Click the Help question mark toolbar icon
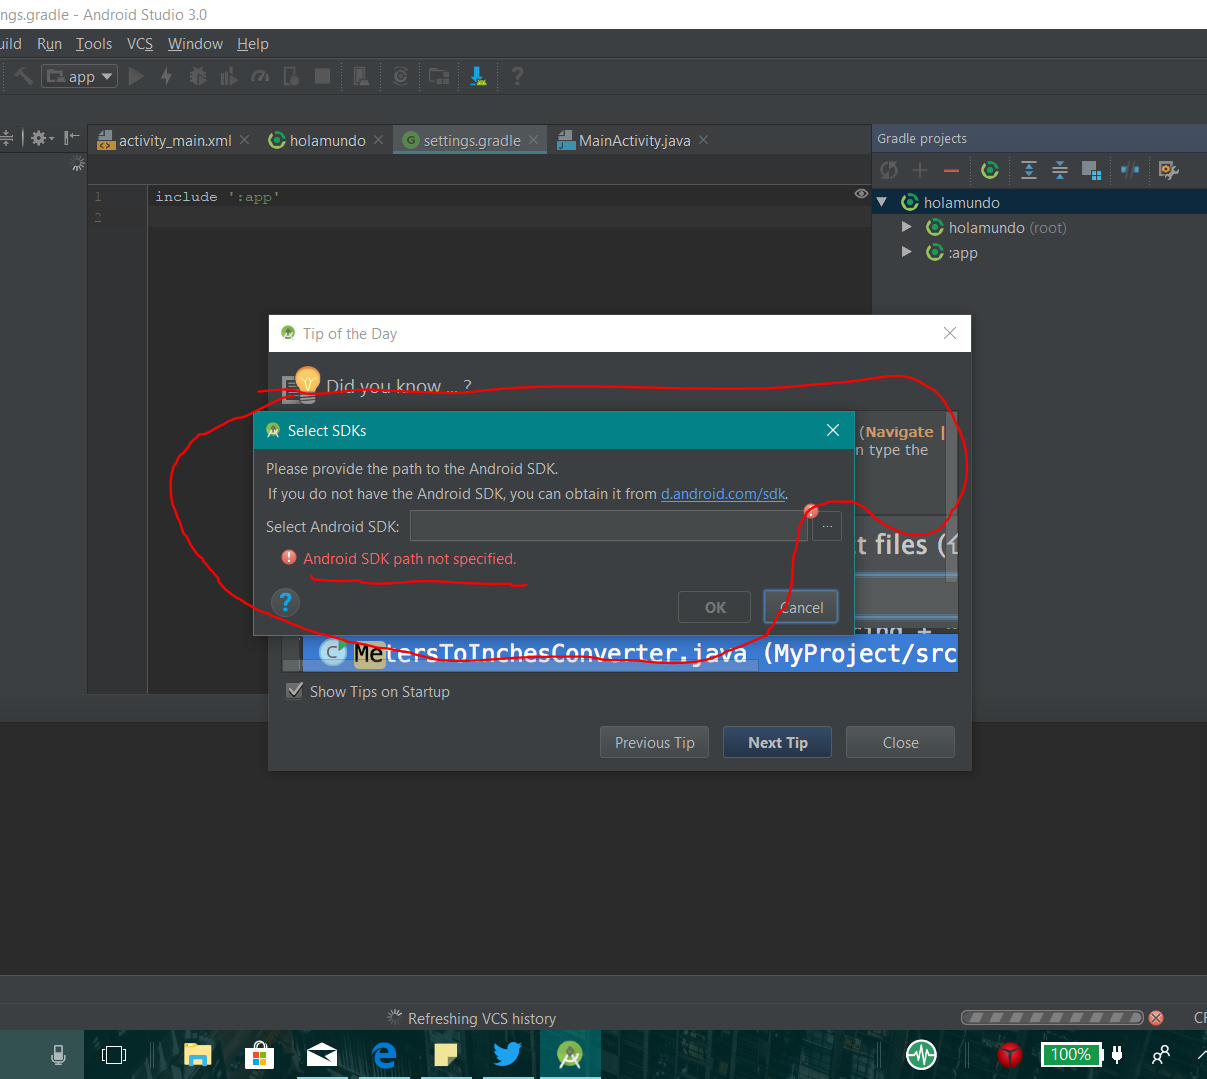This screenshot has height=1079, width=1207. coord(517,76)
